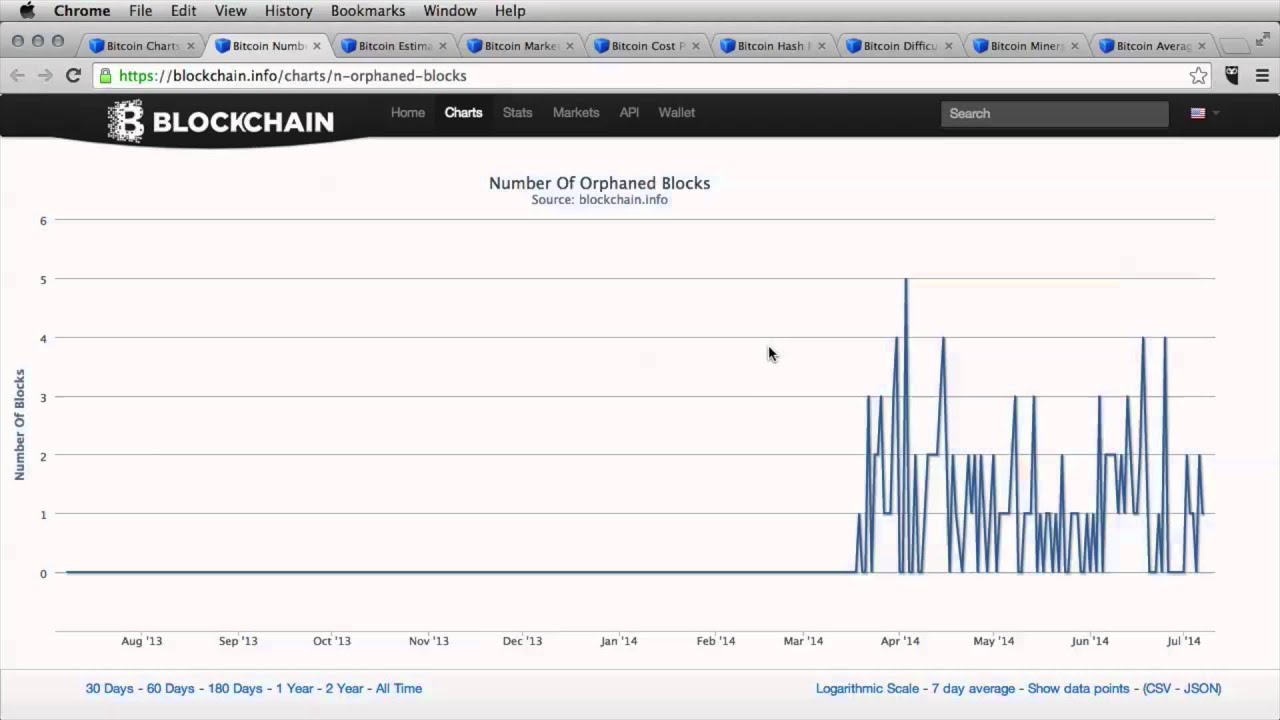This screenshot has width=1280, height=720.
Task: Open the History menu
Action: [289, 11]
